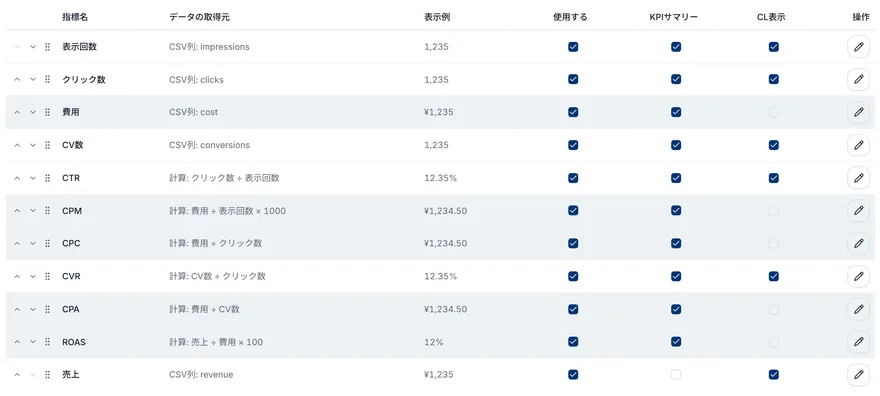Select grip handle in 売上 row
The image size is (880, 396).
(48, 375)
